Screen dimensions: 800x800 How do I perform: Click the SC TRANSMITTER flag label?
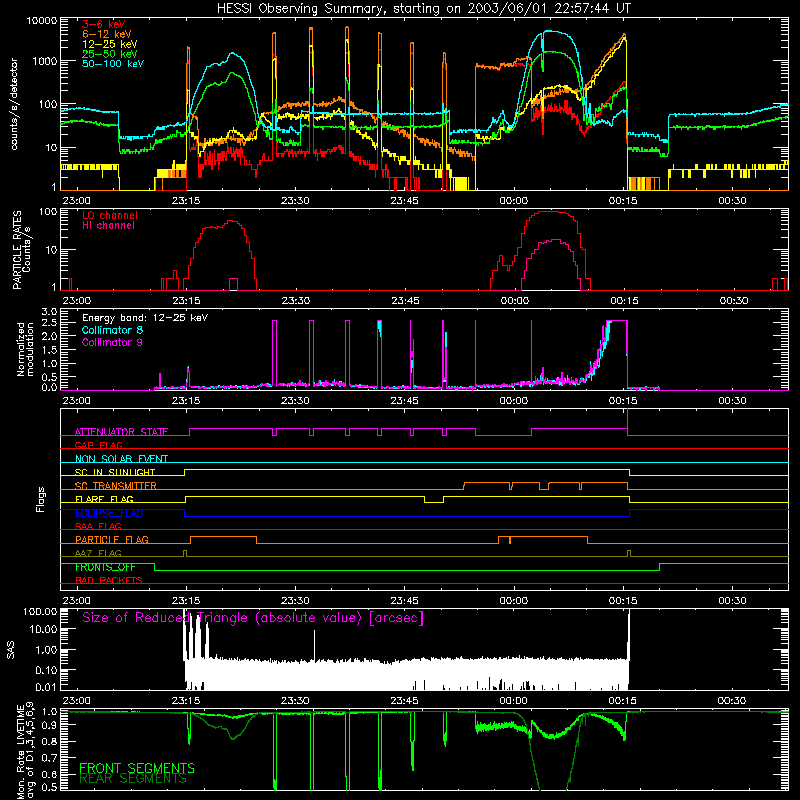(x=116, y=485)
